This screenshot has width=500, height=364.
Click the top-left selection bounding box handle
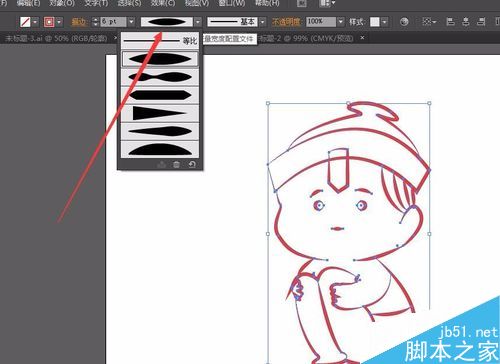[268, 103]
